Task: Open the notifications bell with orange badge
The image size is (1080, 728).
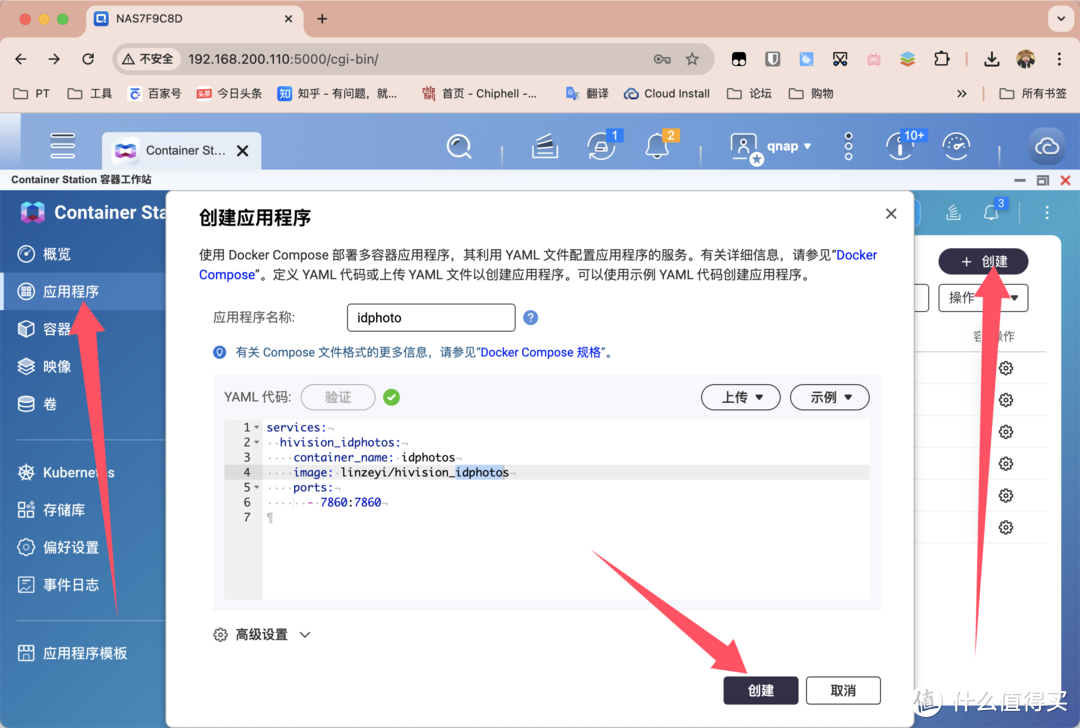Action: point(656,146)
